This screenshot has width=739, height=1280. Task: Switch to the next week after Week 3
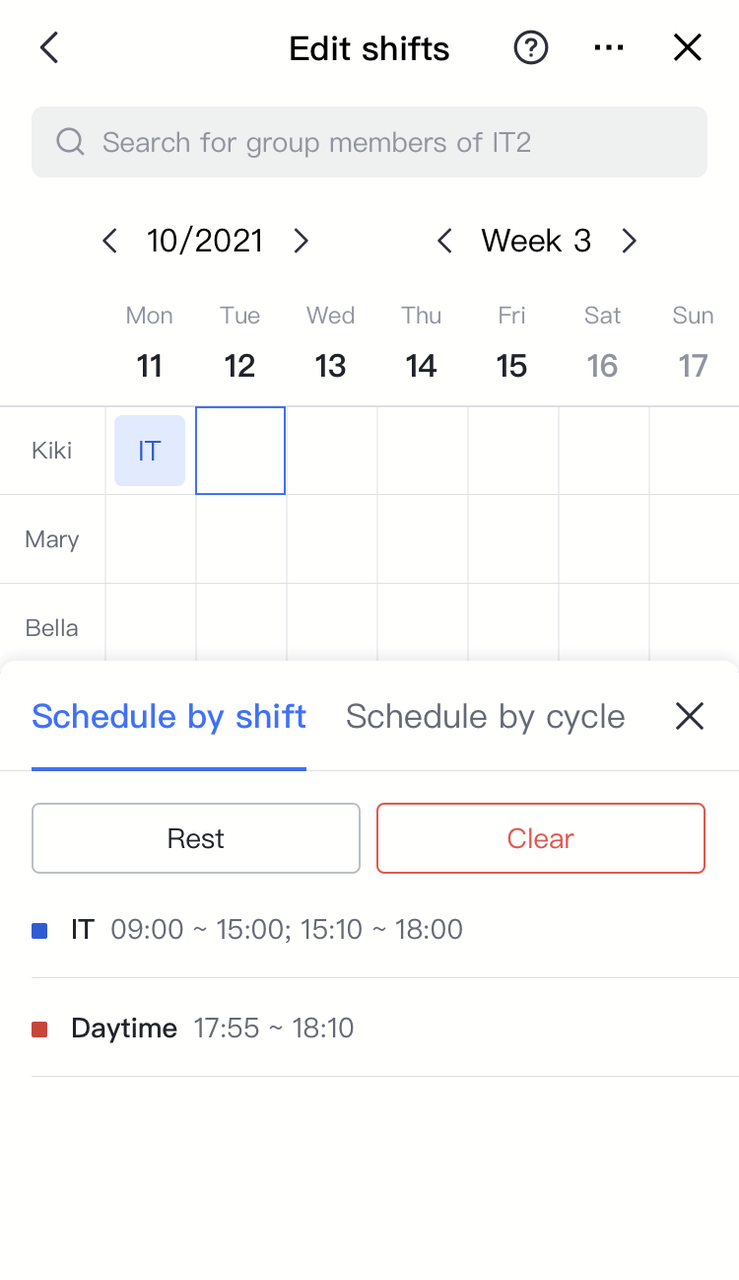pos(629,241)
